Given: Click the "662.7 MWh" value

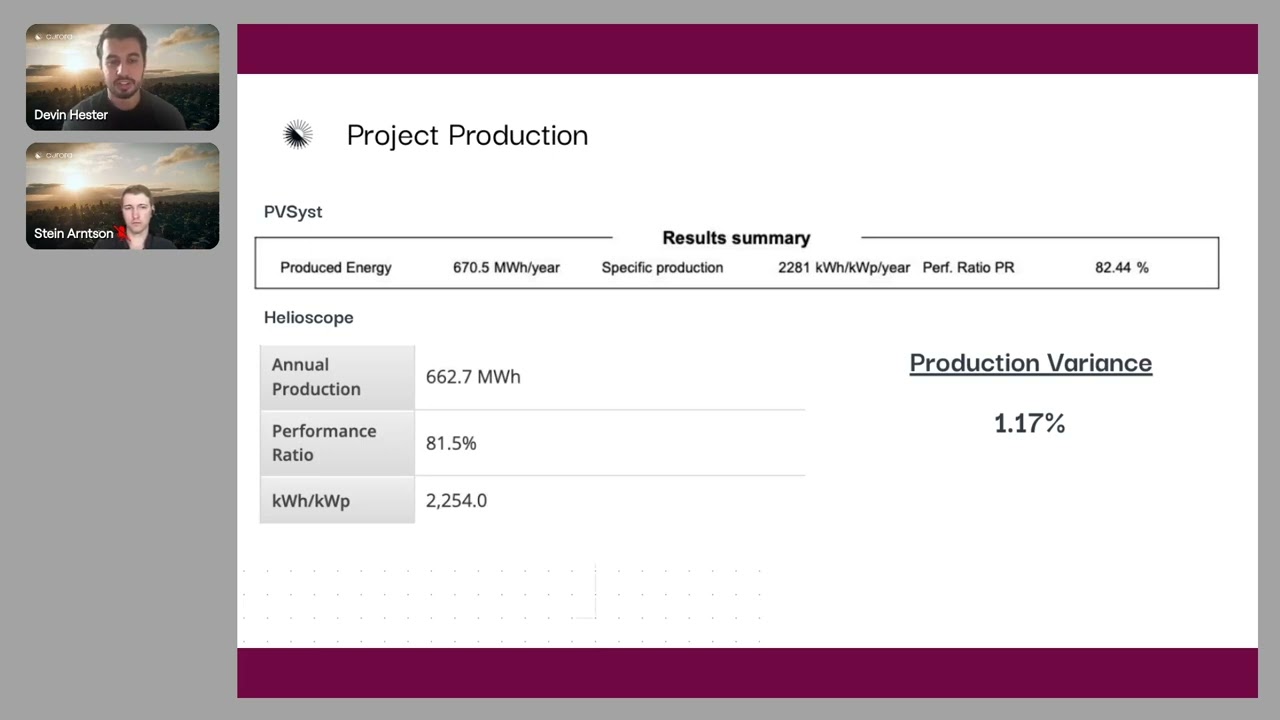Looking at the screenshot, I should [473, 377].
